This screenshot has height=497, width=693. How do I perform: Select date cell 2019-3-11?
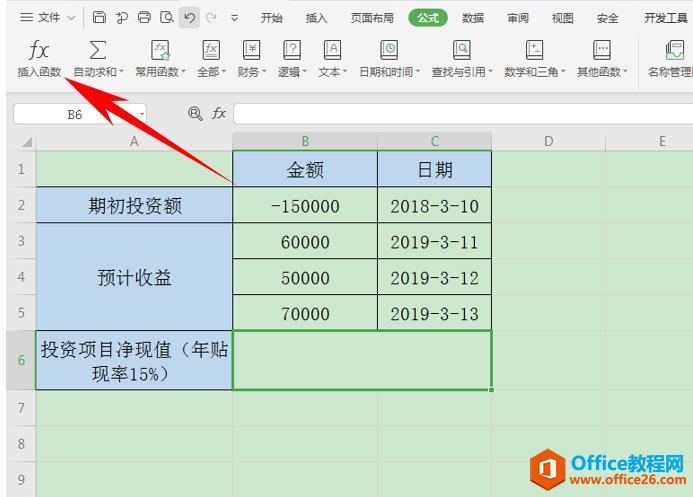(x=434, y=241)
